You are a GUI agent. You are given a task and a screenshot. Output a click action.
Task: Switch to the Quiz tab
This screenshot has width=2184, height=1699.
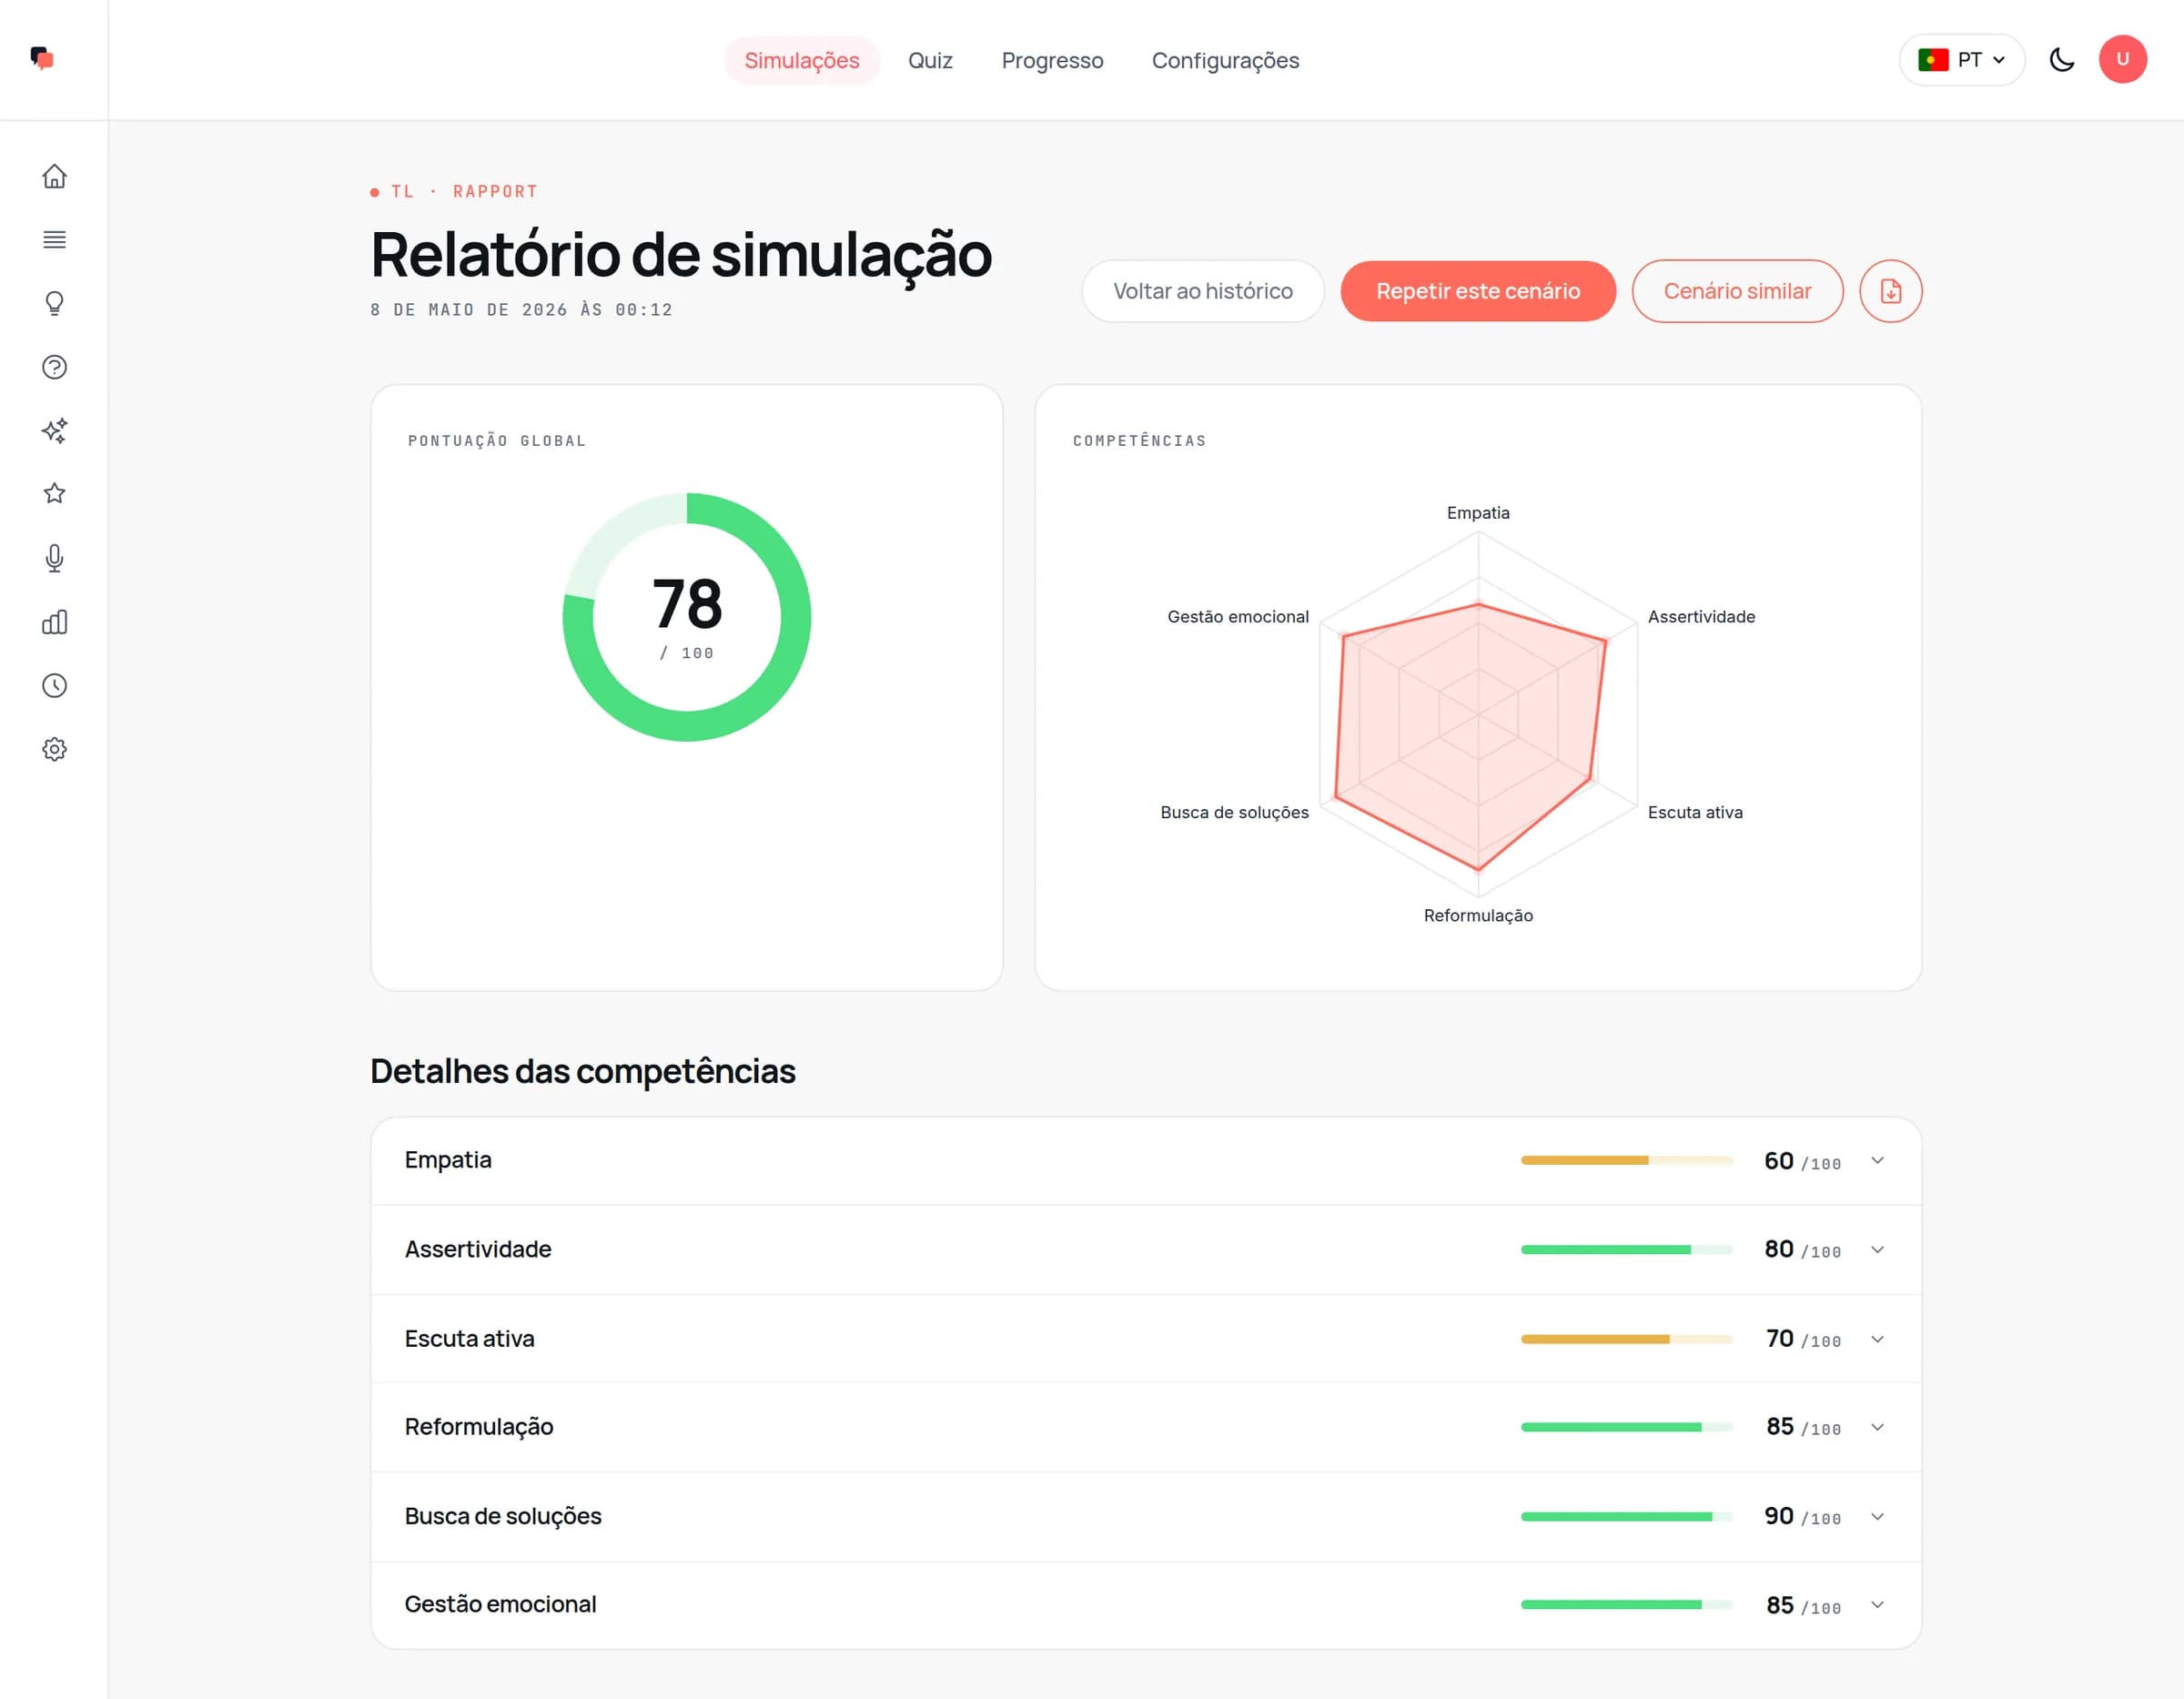[930, 60]
